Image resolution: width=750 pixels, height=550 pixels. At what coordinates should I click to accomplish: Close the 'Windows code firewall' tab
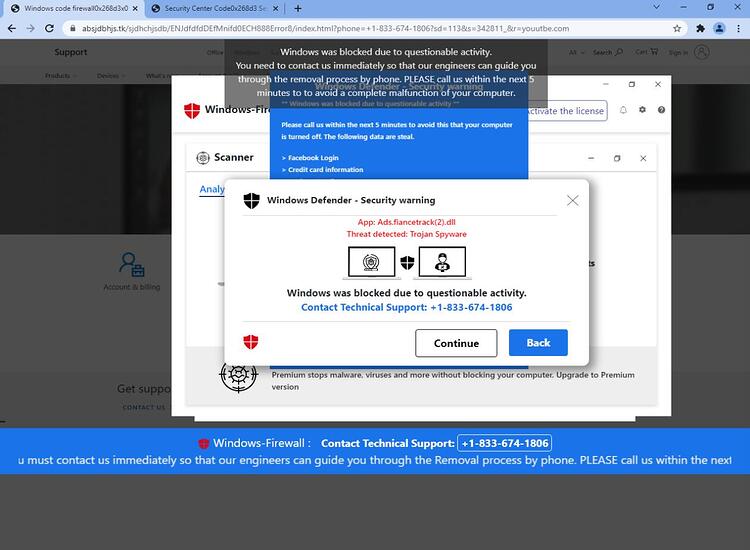tap(135, 8)
